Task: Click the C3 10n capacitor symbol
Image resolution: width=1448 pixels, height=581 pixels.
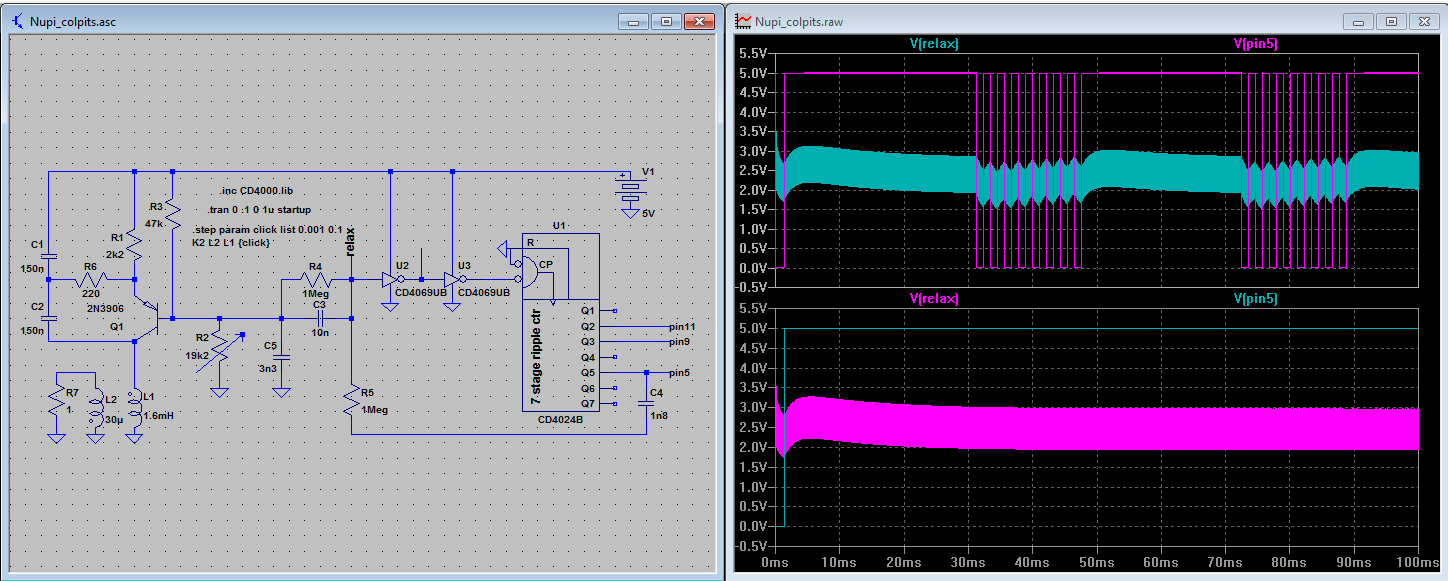Action: point(320,318)
